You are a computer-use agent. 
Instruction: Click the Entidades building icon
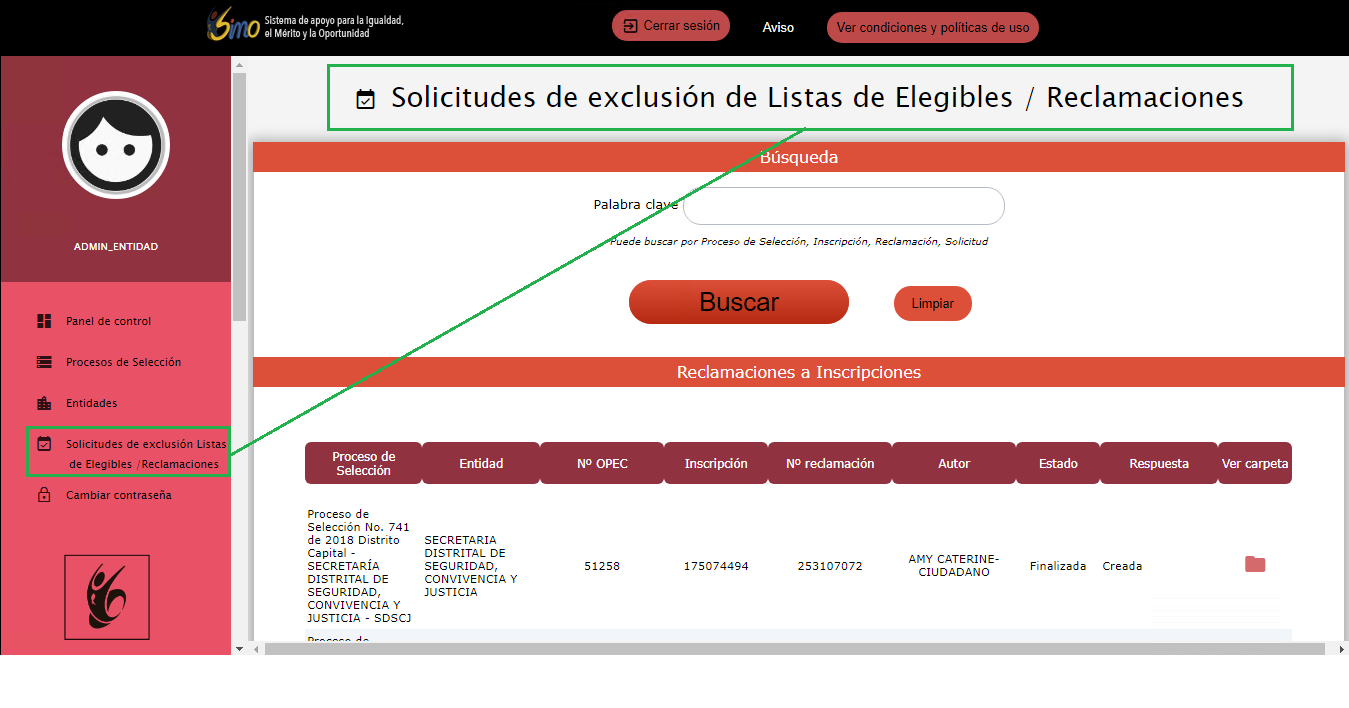[44, 403]
